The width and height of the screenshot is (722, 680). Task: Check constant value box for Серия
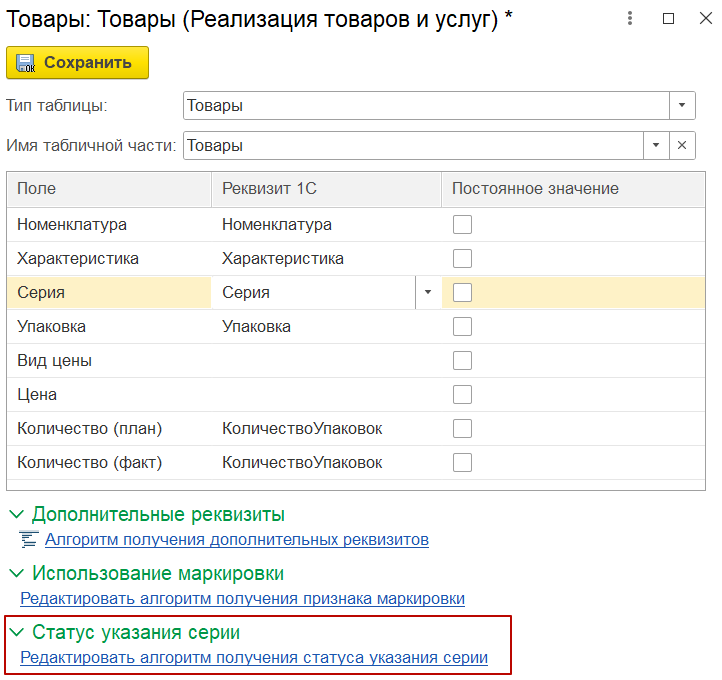[x=462, y=293]
